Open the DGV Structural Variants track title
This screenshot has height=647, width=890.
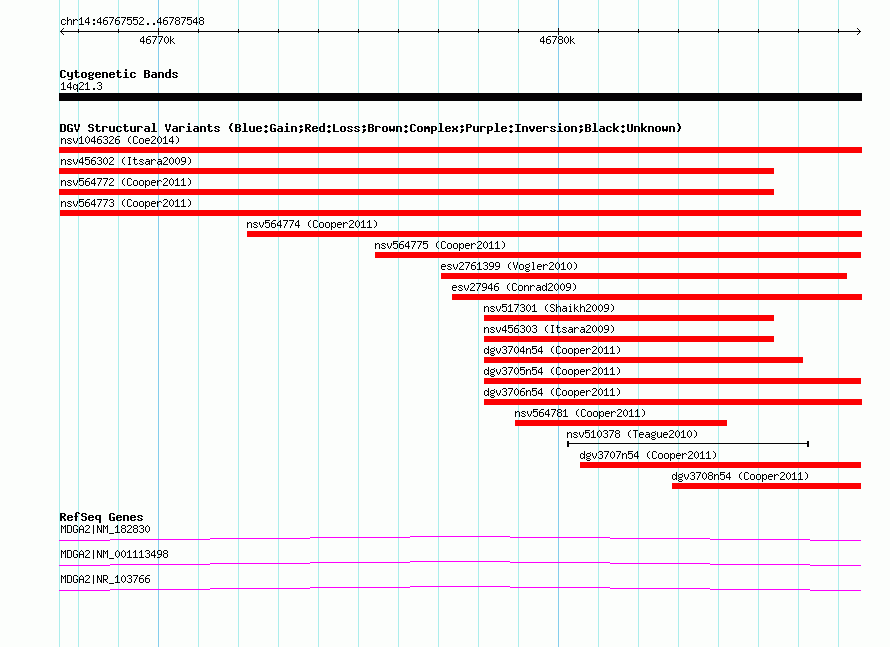point(371,128)
